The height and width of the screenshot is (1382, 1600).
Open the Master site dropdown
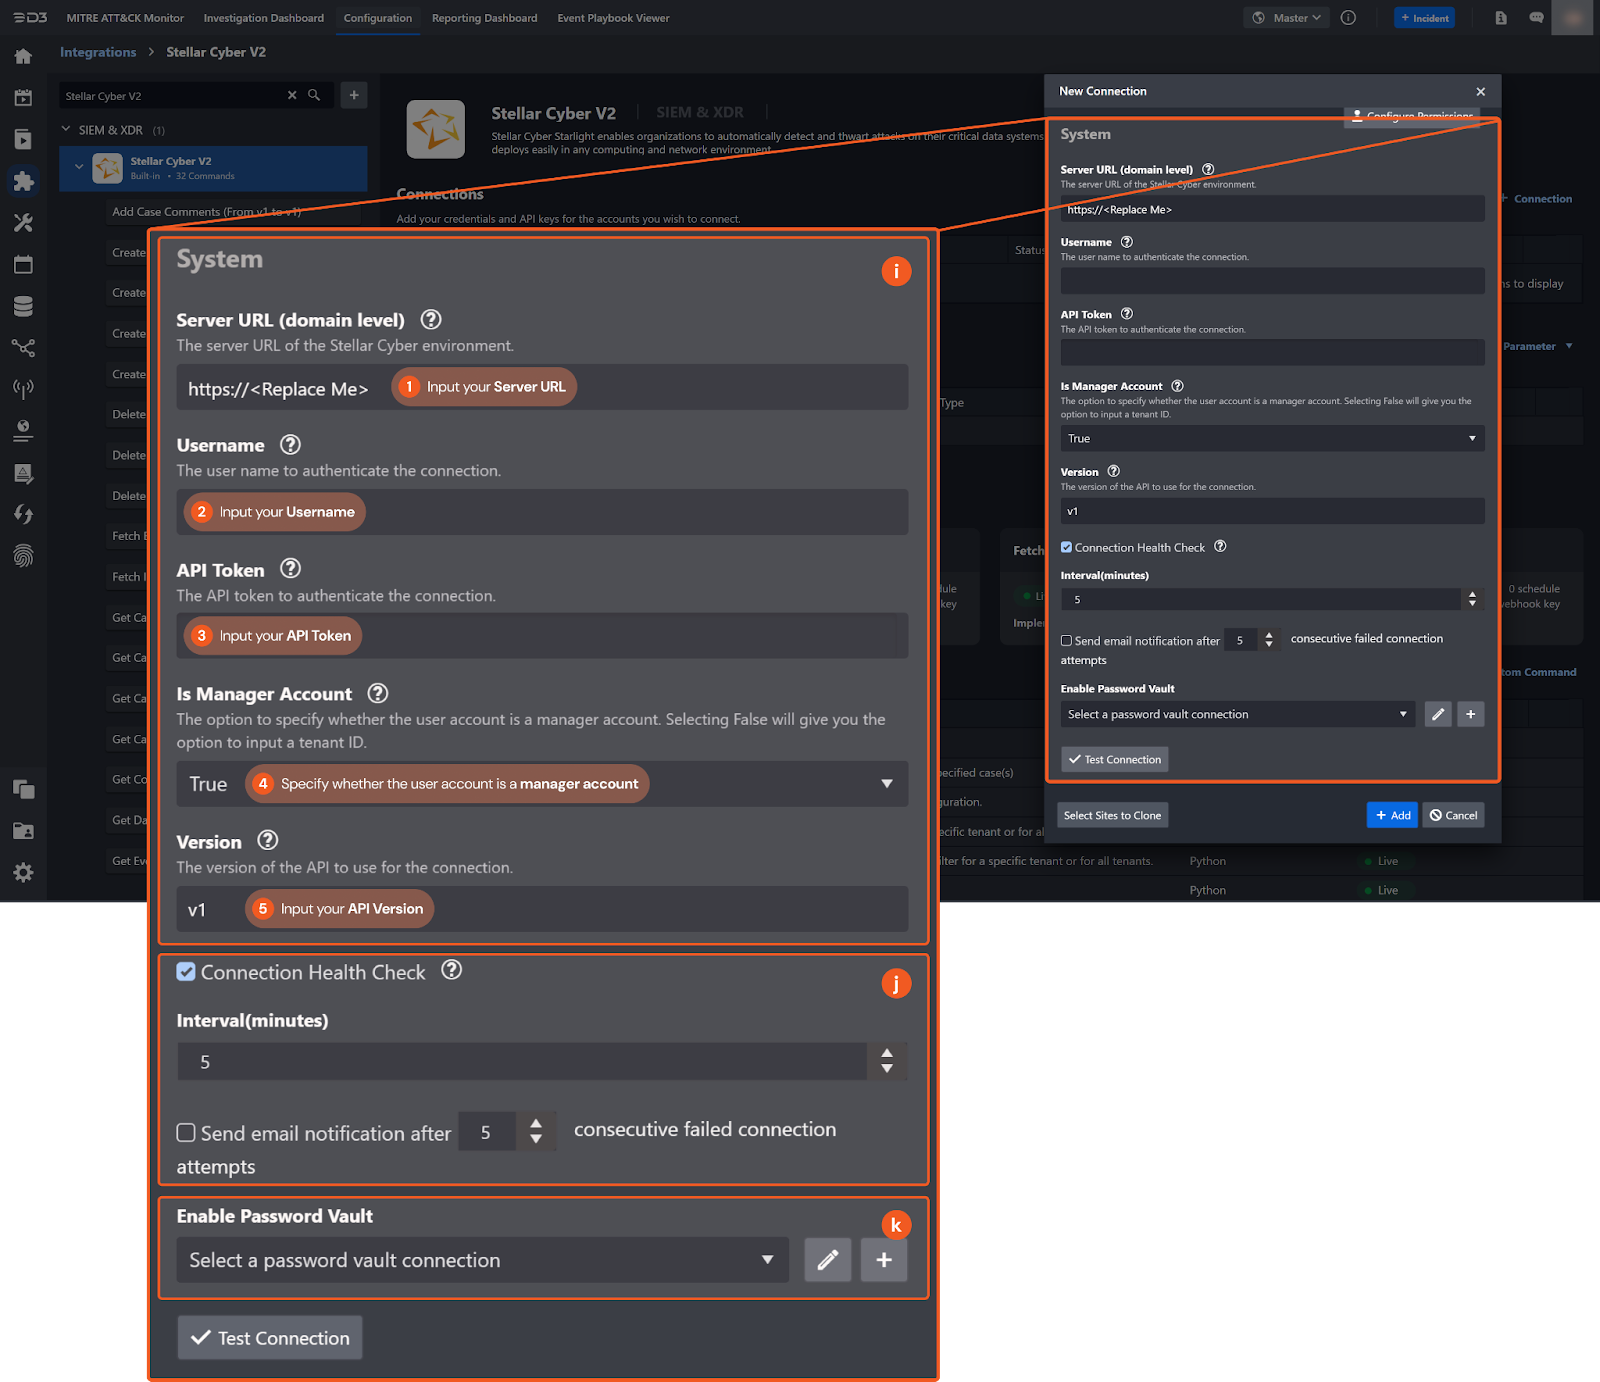coord(1287,18)
